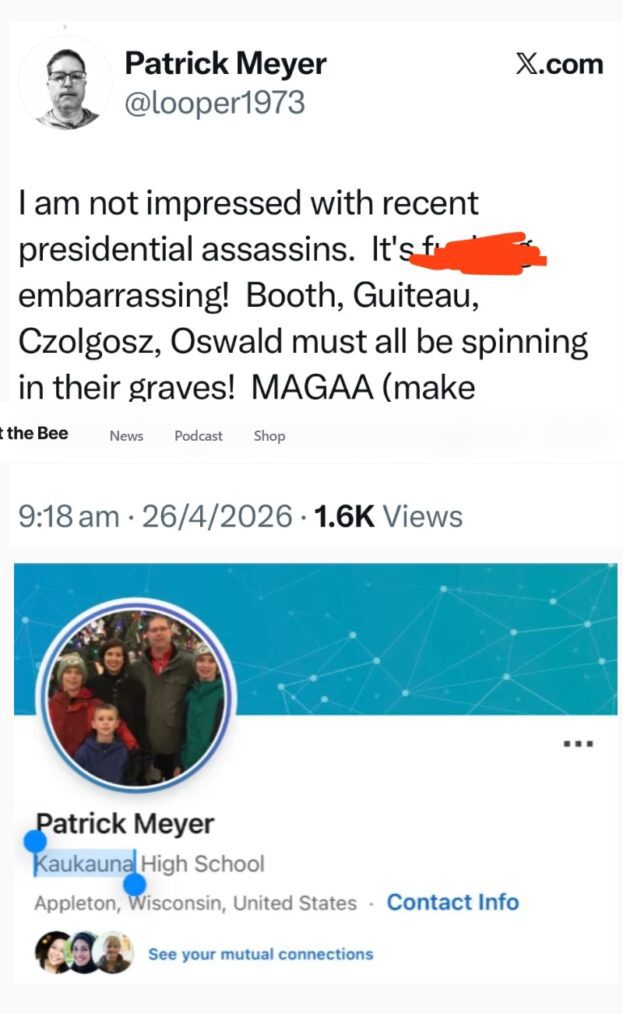Click the first mutual connection avatar
The image size is (623, 1024).
53,952
